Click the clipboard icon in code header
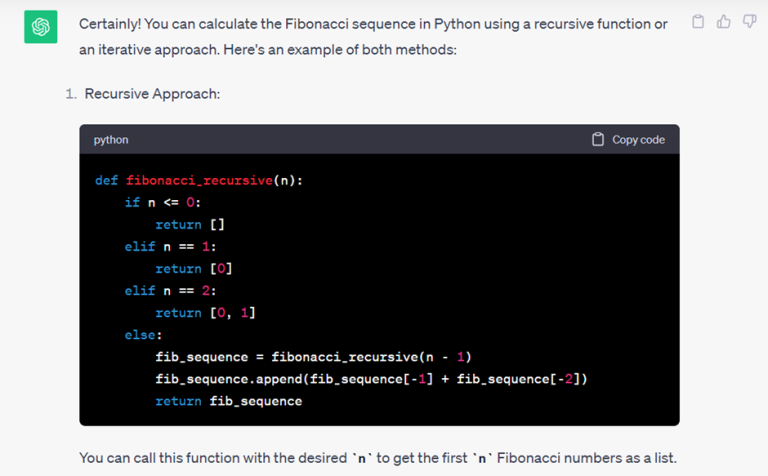The height and width of the screenshot is (476, 768). tap(598, 140)
